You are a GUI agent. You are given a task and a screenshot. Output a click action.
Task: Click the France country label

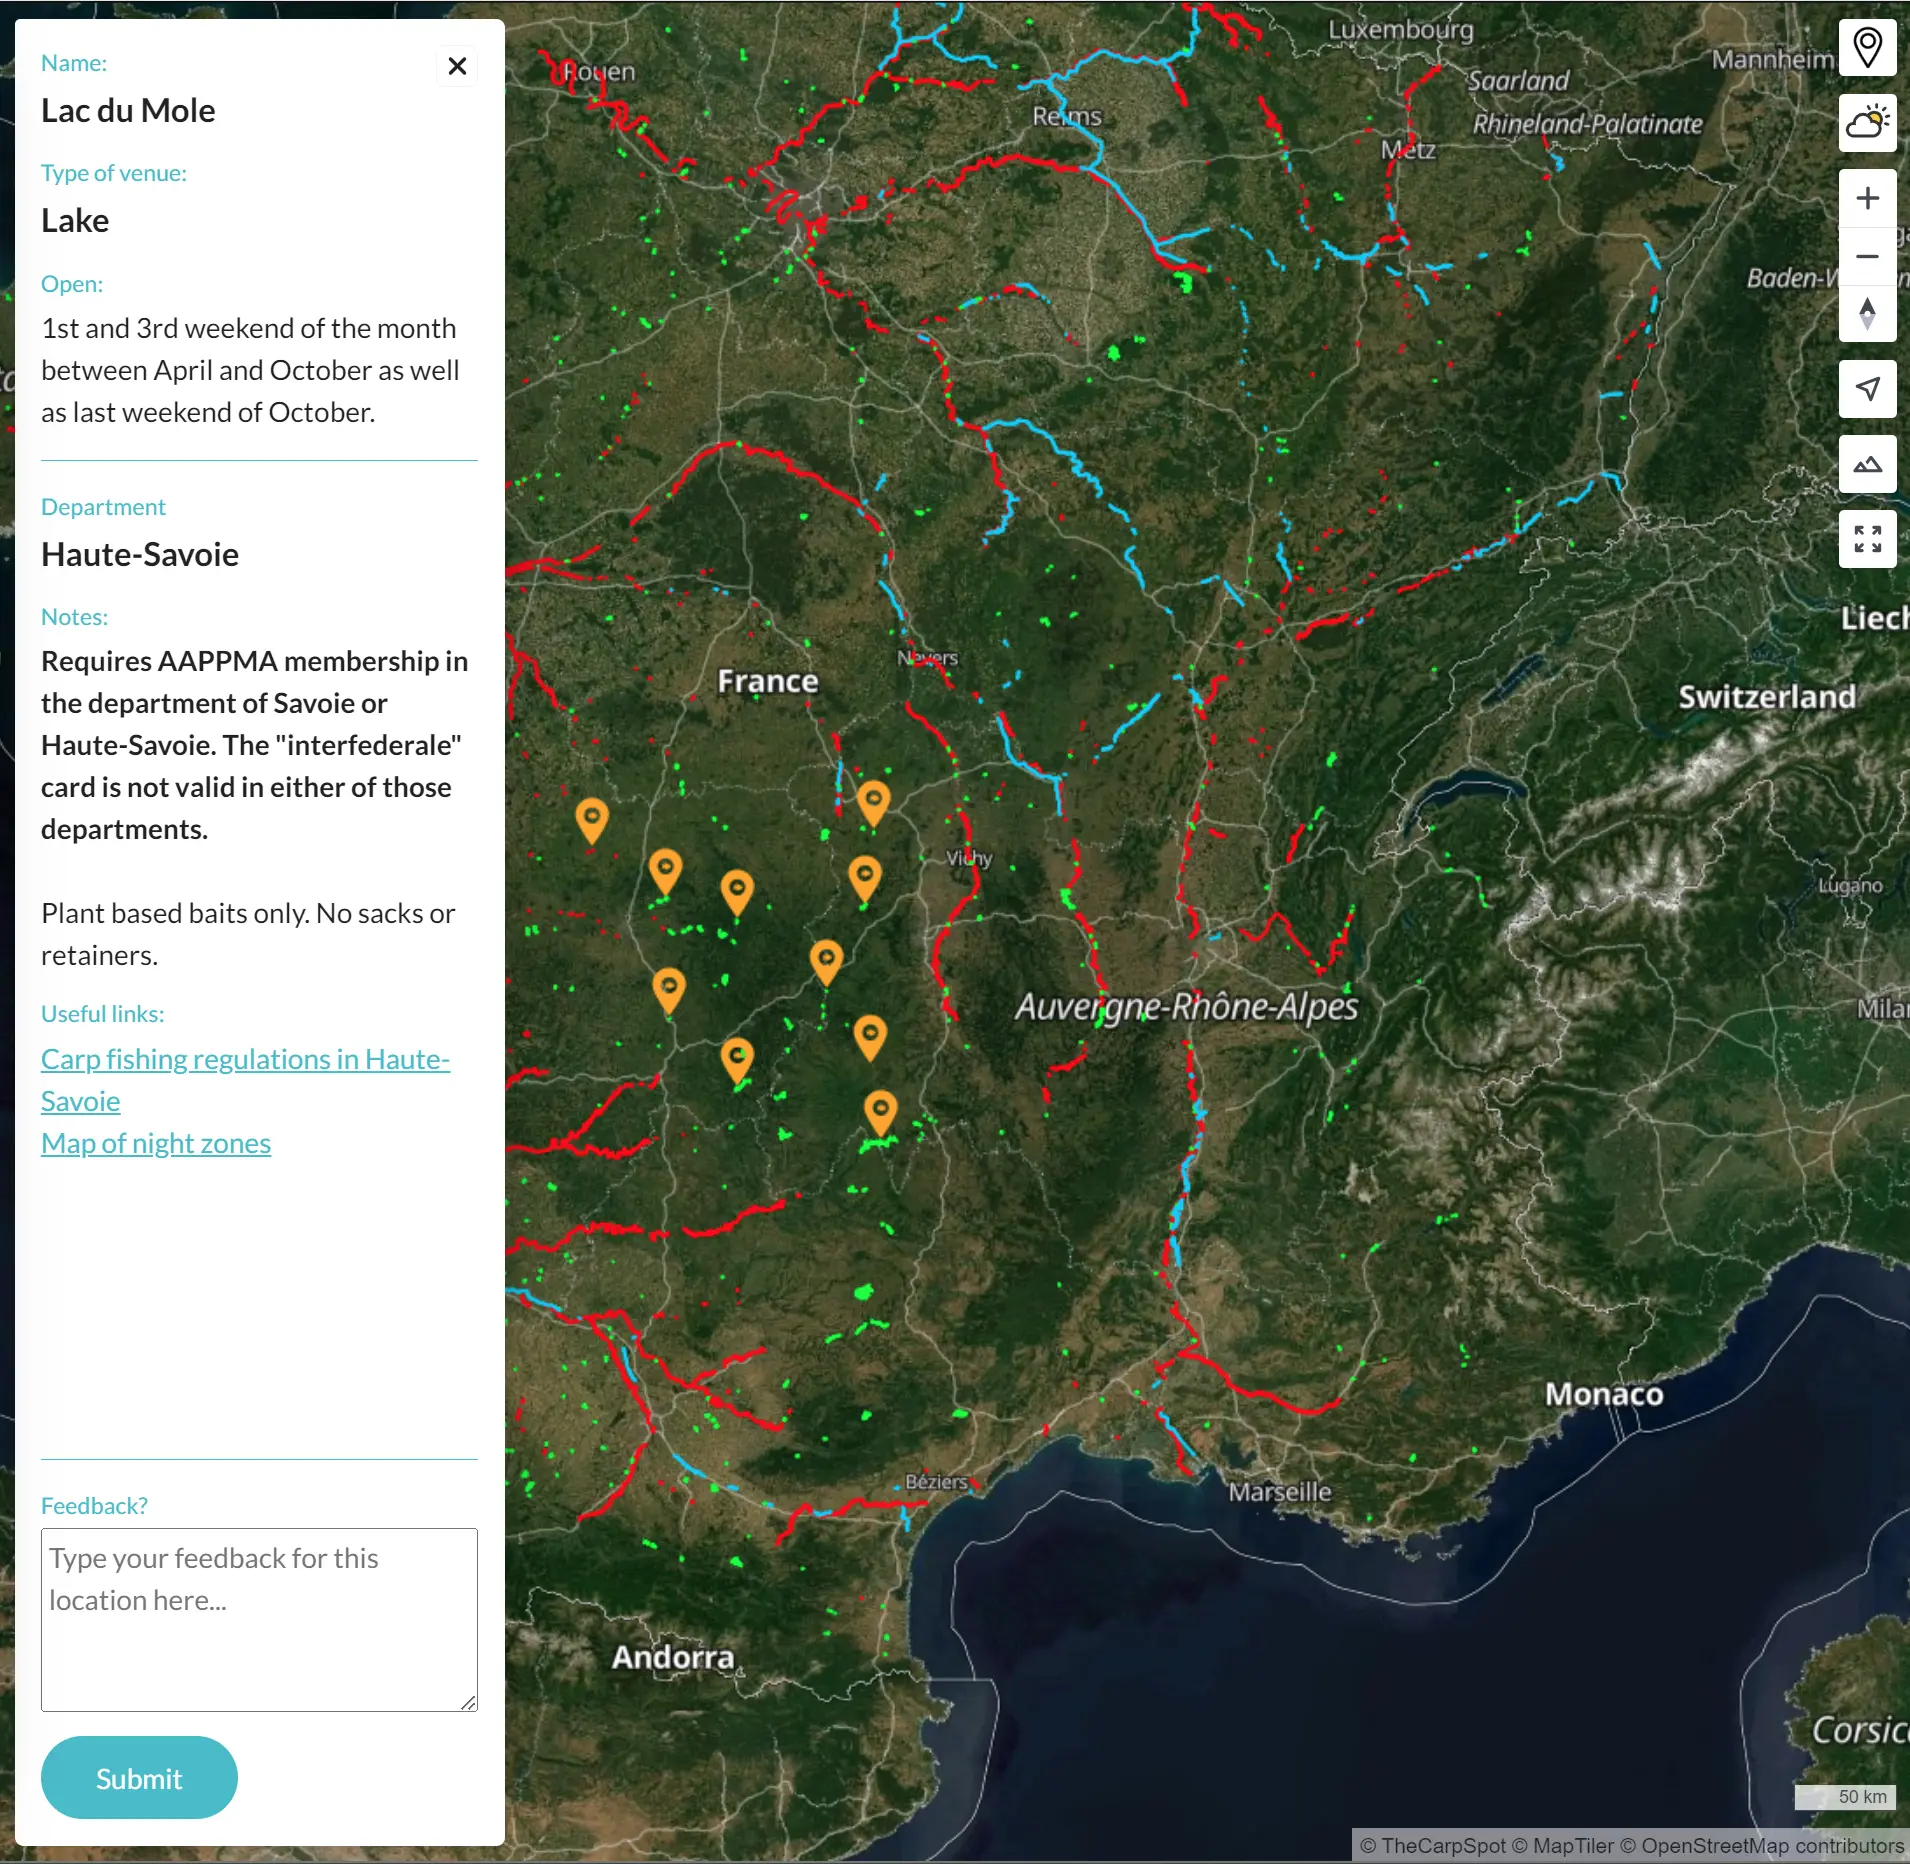pyautogui.click(x=768, y=681)
